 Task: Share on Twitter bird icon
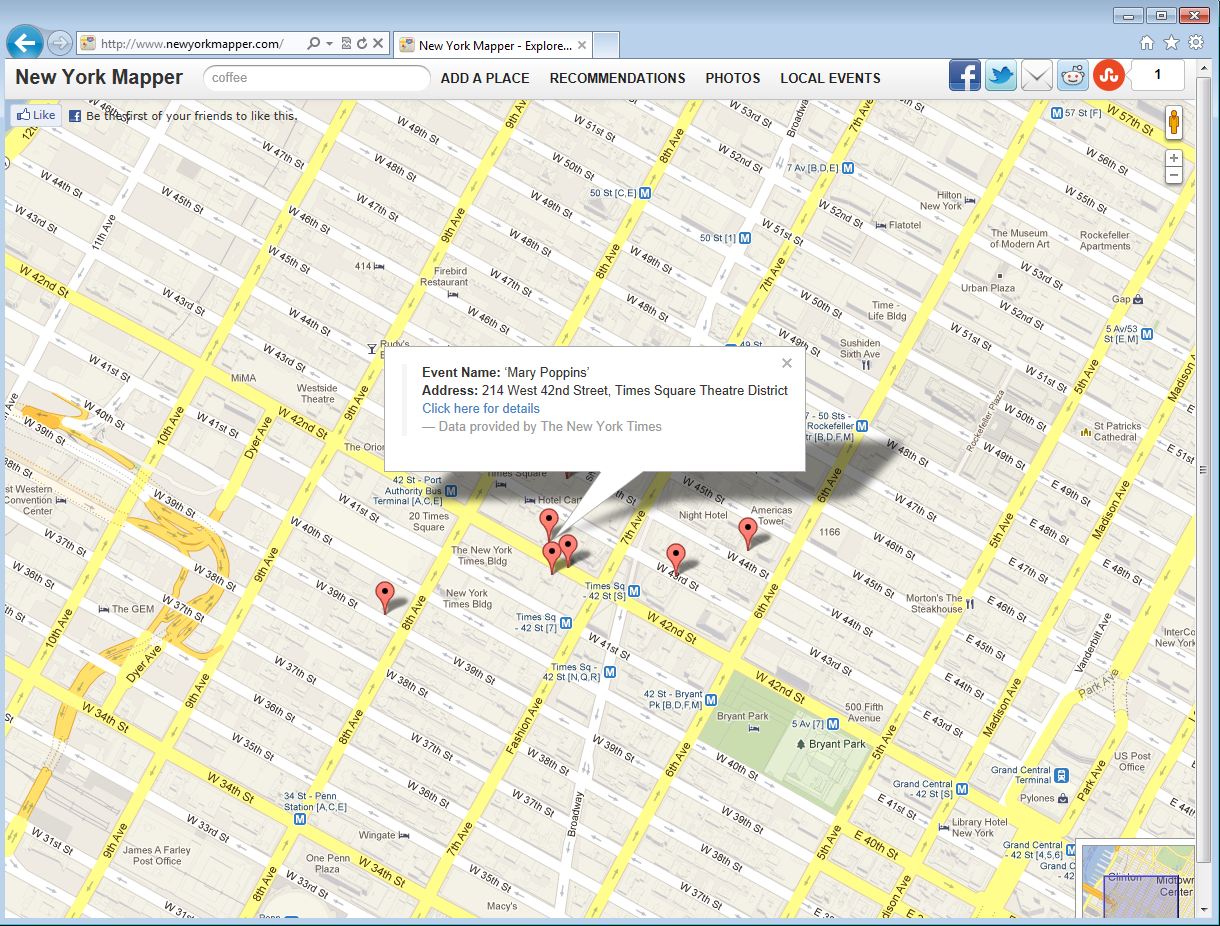tap(1001, 76)
